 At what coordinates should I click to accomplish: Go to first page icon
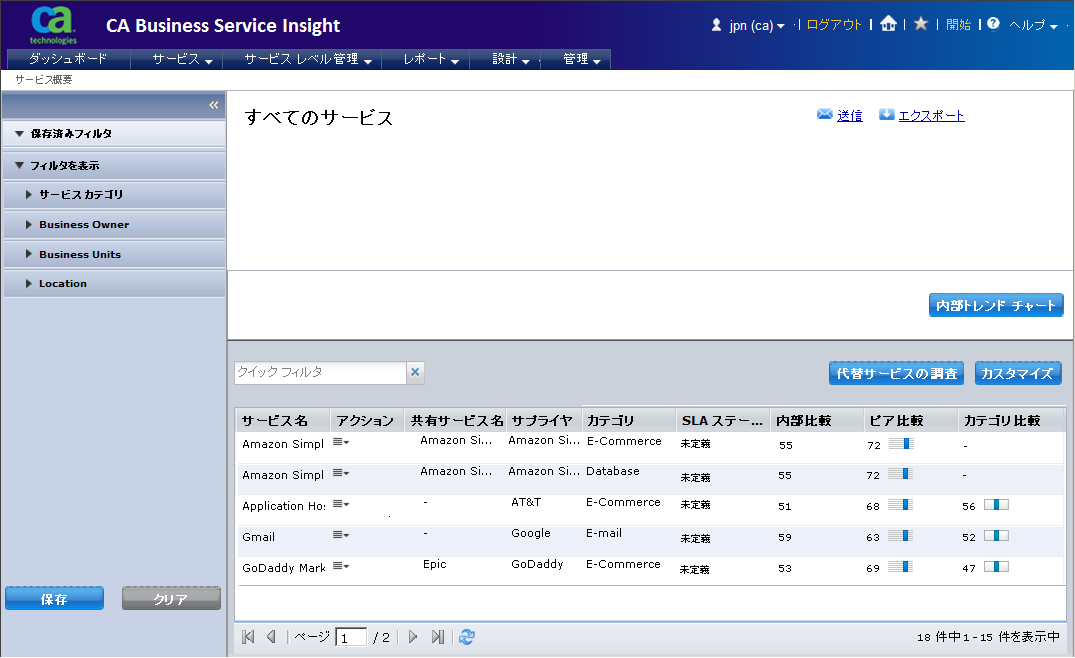[248, 637]
